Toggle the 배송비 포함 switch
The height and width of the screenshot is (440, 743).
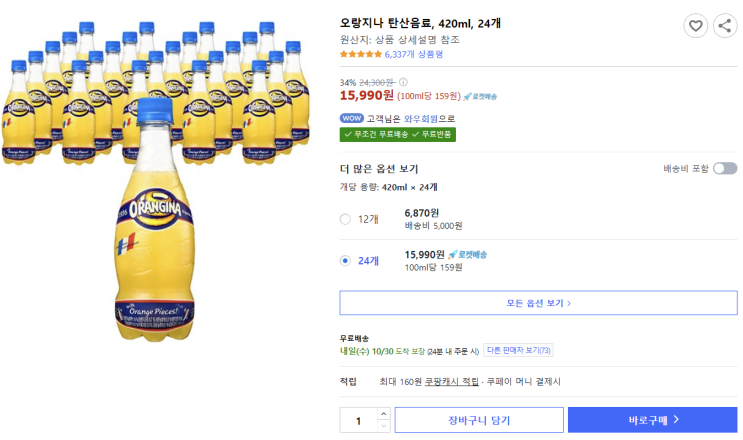coord(724,169)
